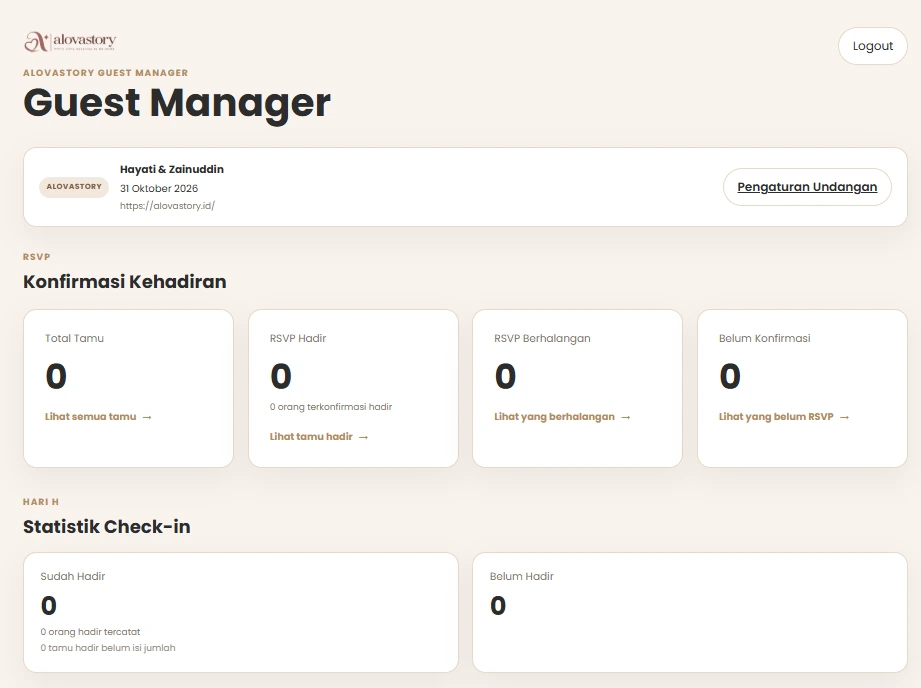
Task: Click '0 tamu hadir belum isi jumlah'
Action: 108,648
